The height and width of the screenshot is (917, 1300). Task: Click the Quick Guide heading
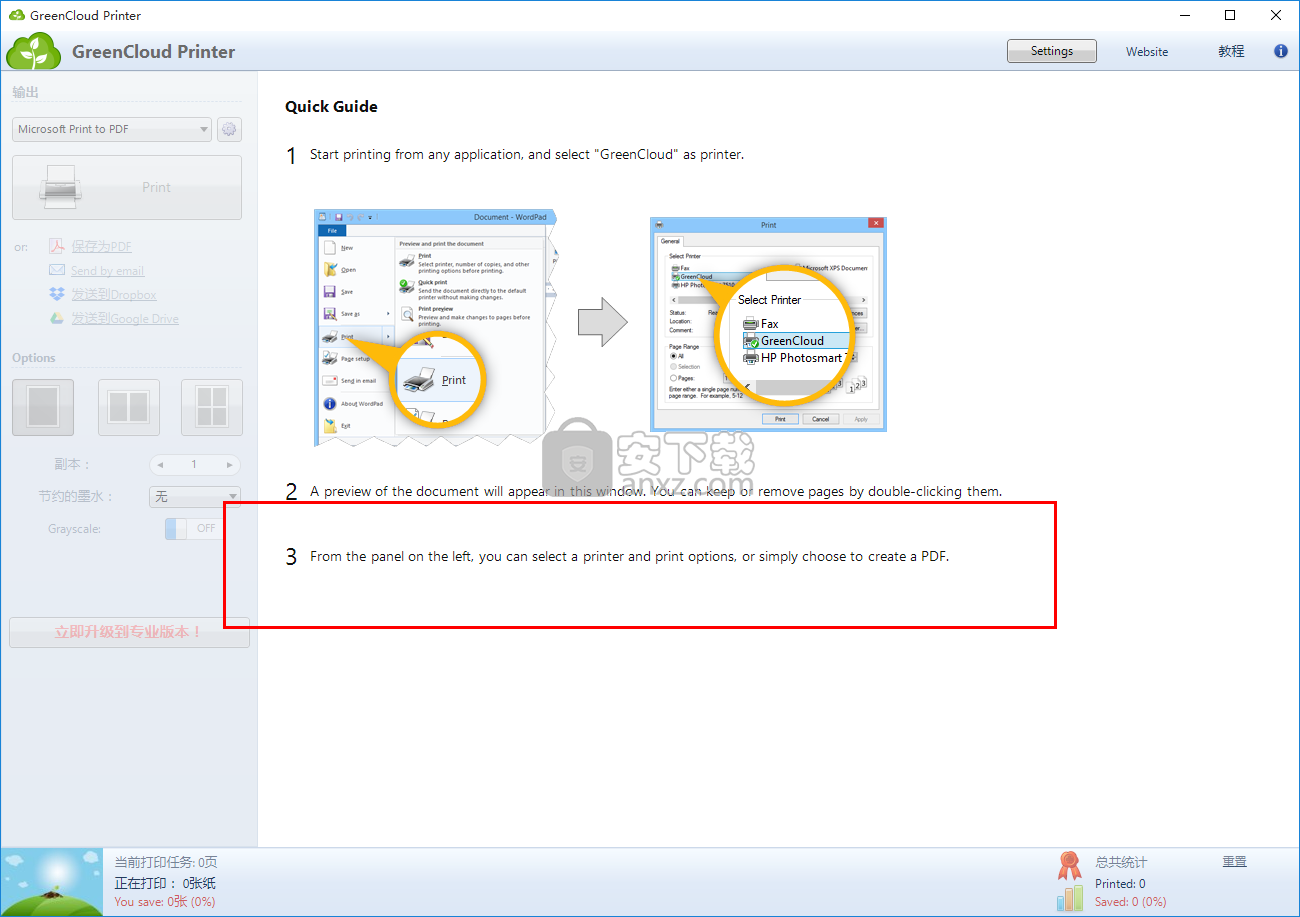click(x=331, y=106)
